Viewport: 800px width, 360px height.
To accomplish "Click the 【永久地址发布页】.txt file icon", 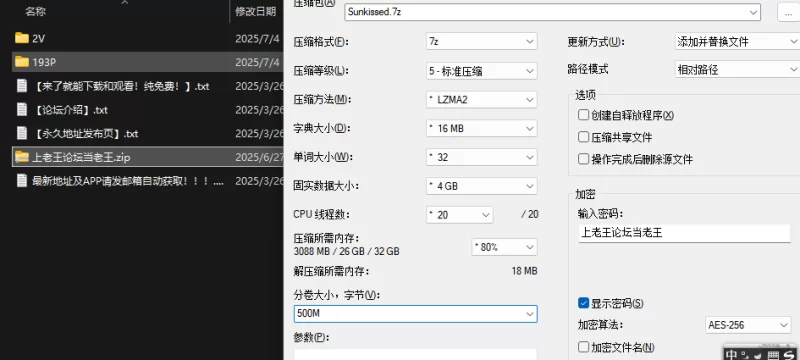I will pos(22,134).
